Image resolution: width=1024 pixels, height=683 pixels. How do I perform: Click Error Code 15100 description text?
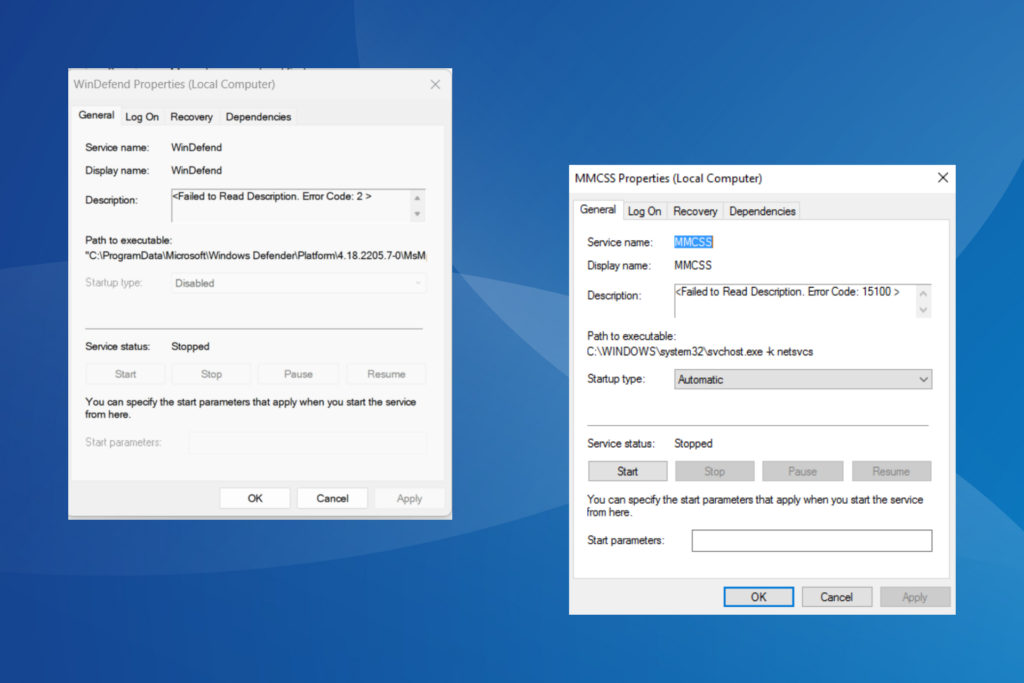(x=787, y=292)
